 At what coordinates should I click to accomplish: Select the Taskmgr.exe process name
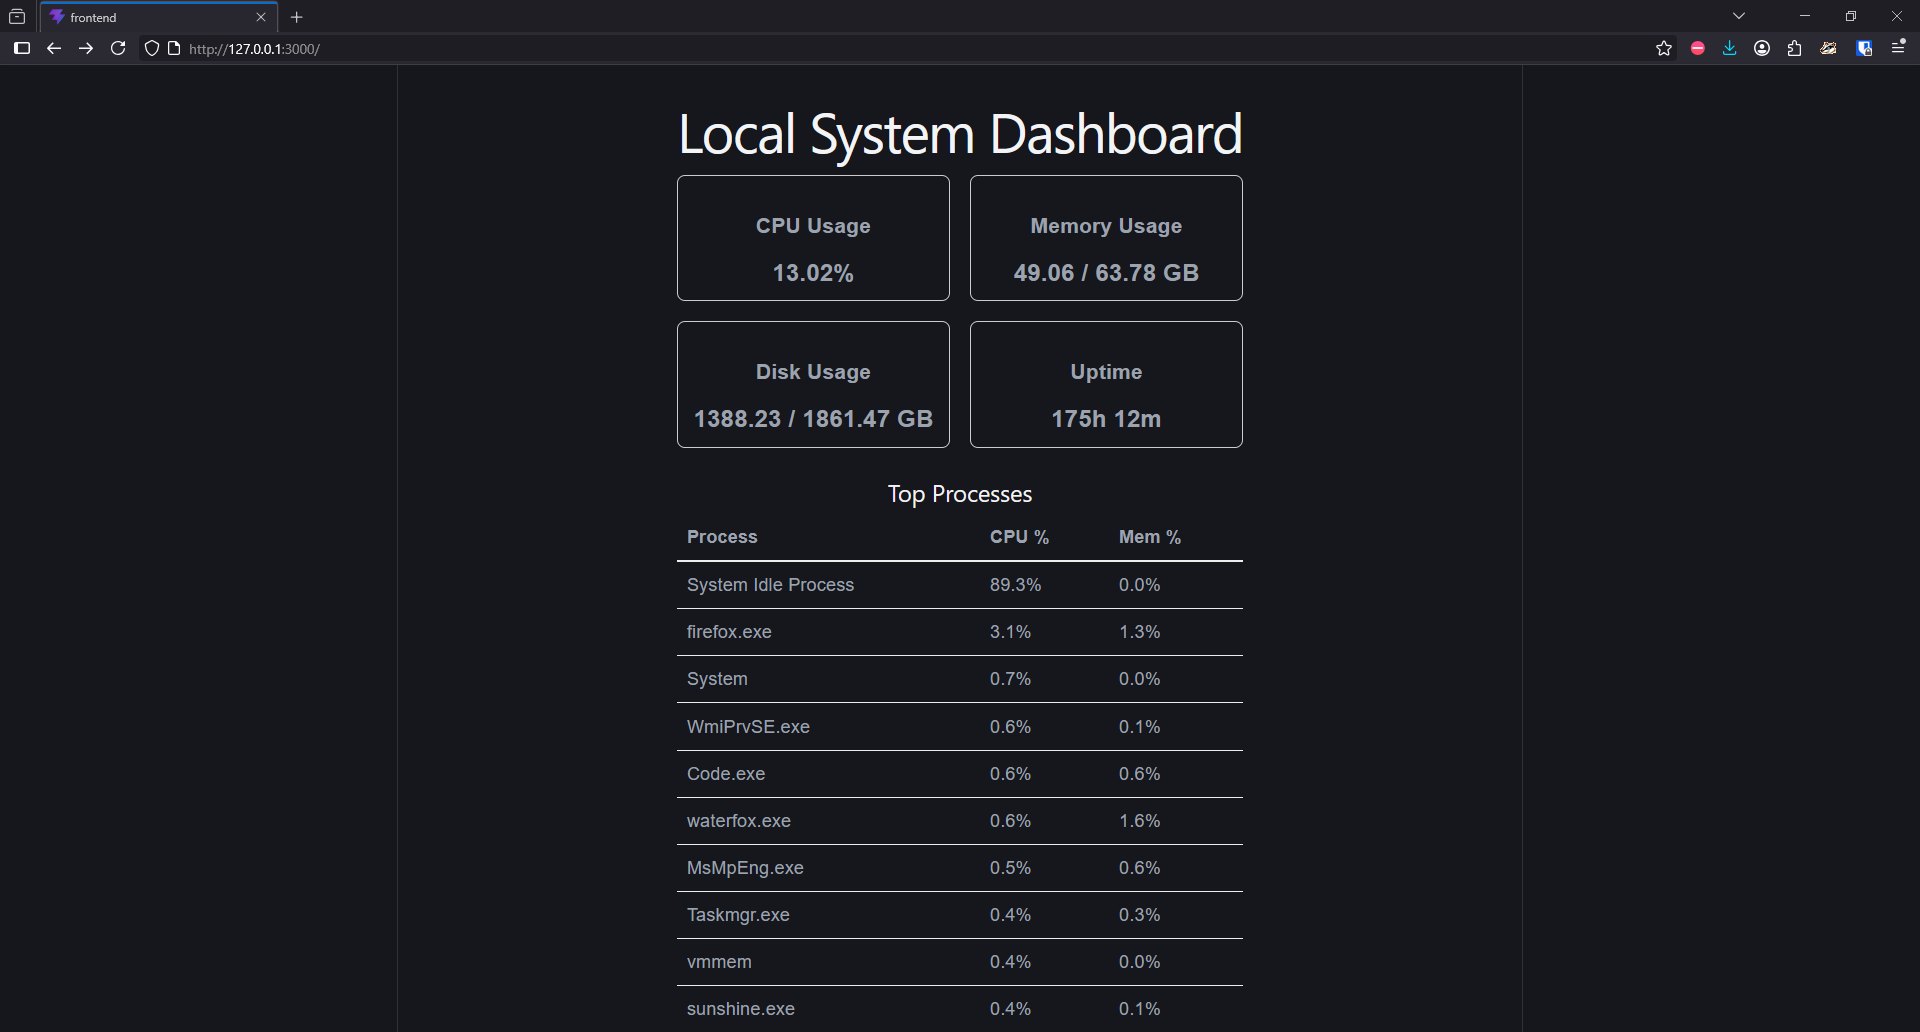738,915
